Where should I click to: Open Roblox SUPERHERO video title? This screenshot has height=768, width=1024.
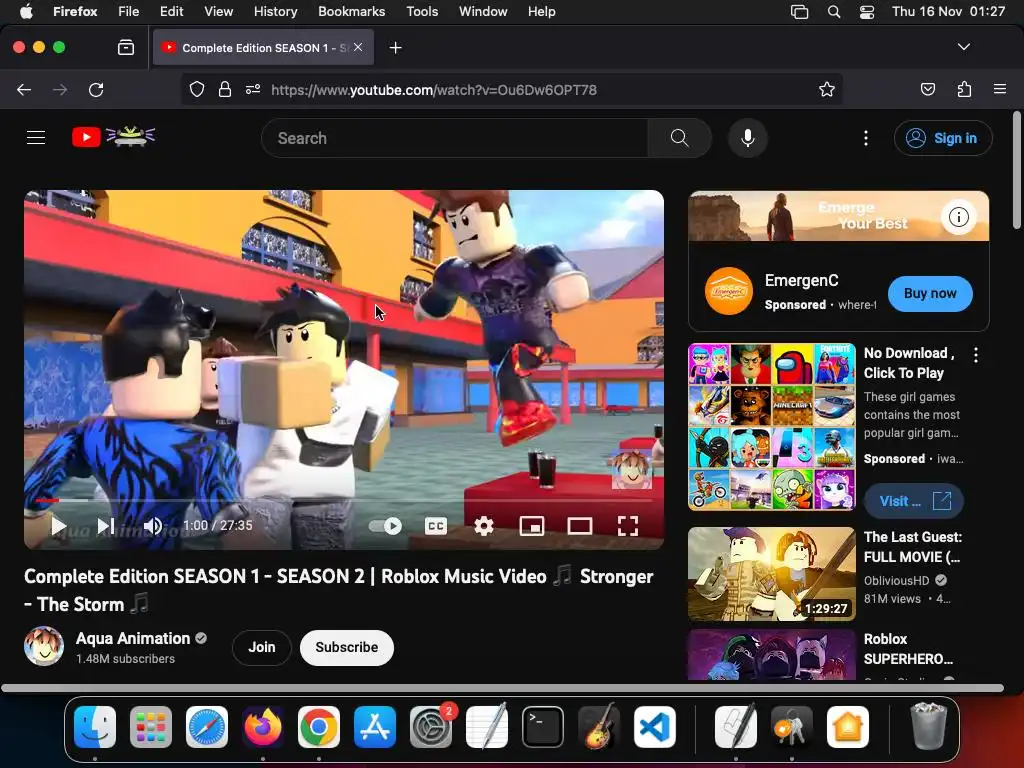(x=908, y=648)
